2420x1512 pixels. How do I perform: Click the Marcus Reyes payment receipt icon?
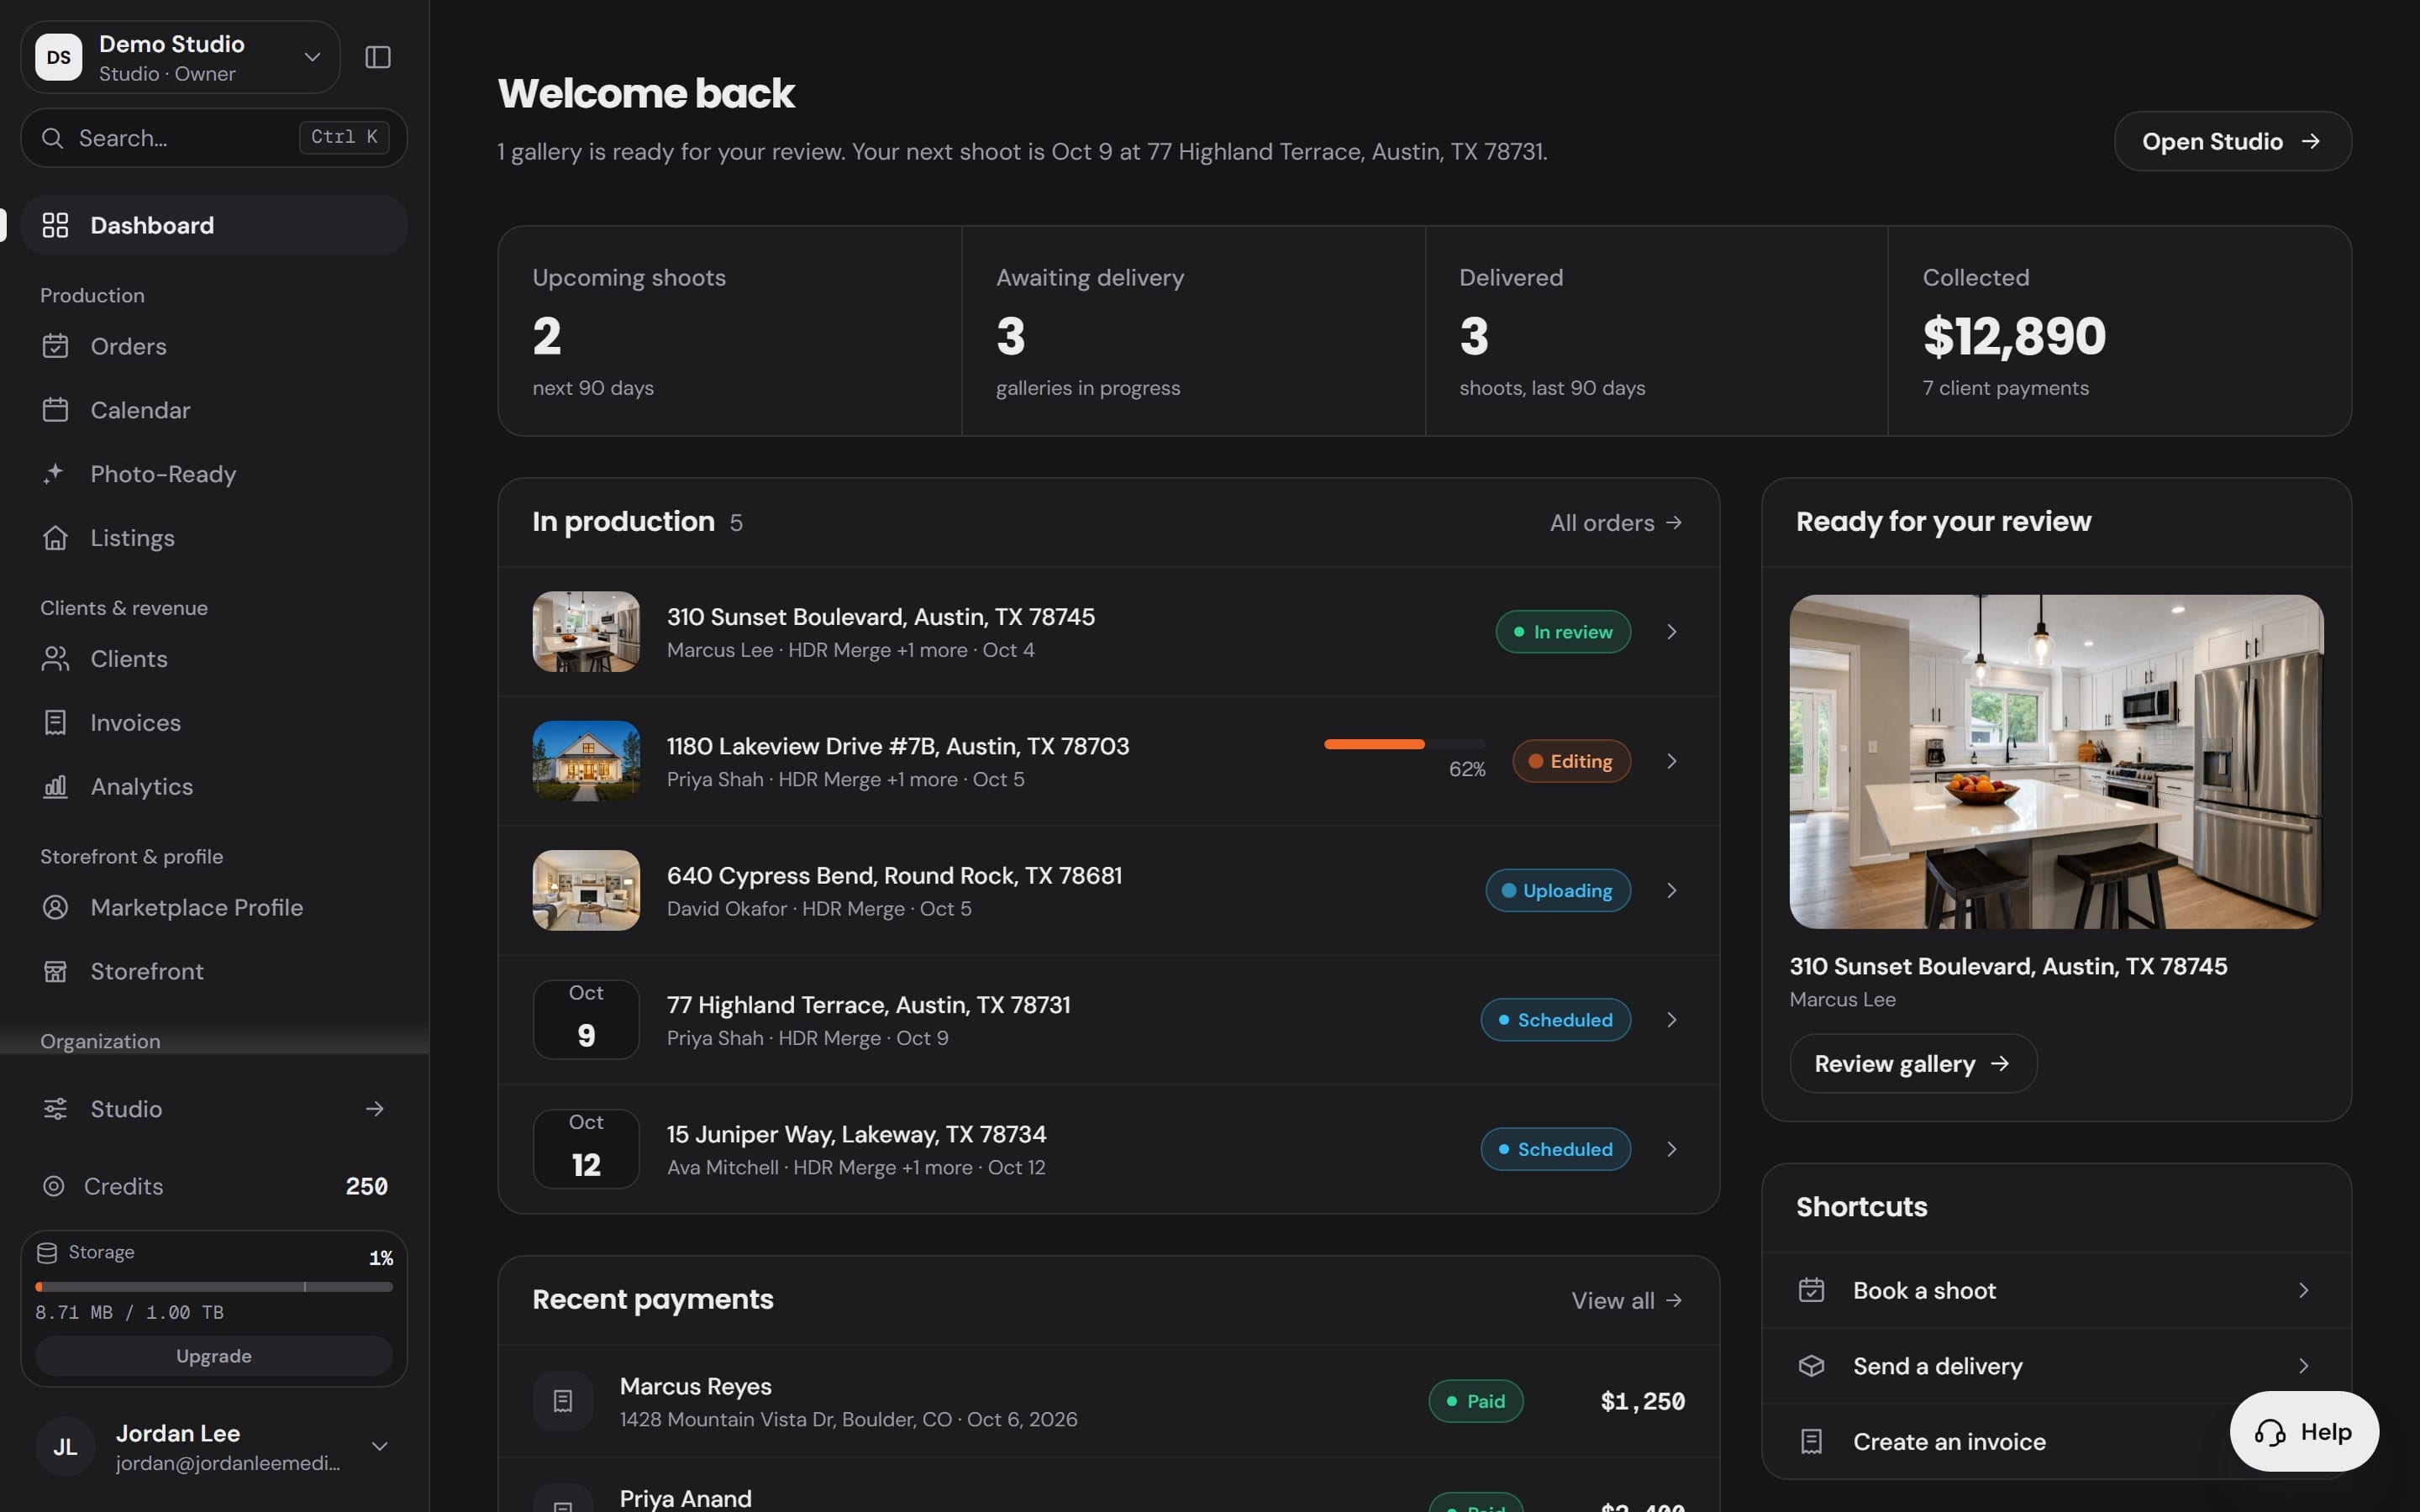pos(563,1401)
